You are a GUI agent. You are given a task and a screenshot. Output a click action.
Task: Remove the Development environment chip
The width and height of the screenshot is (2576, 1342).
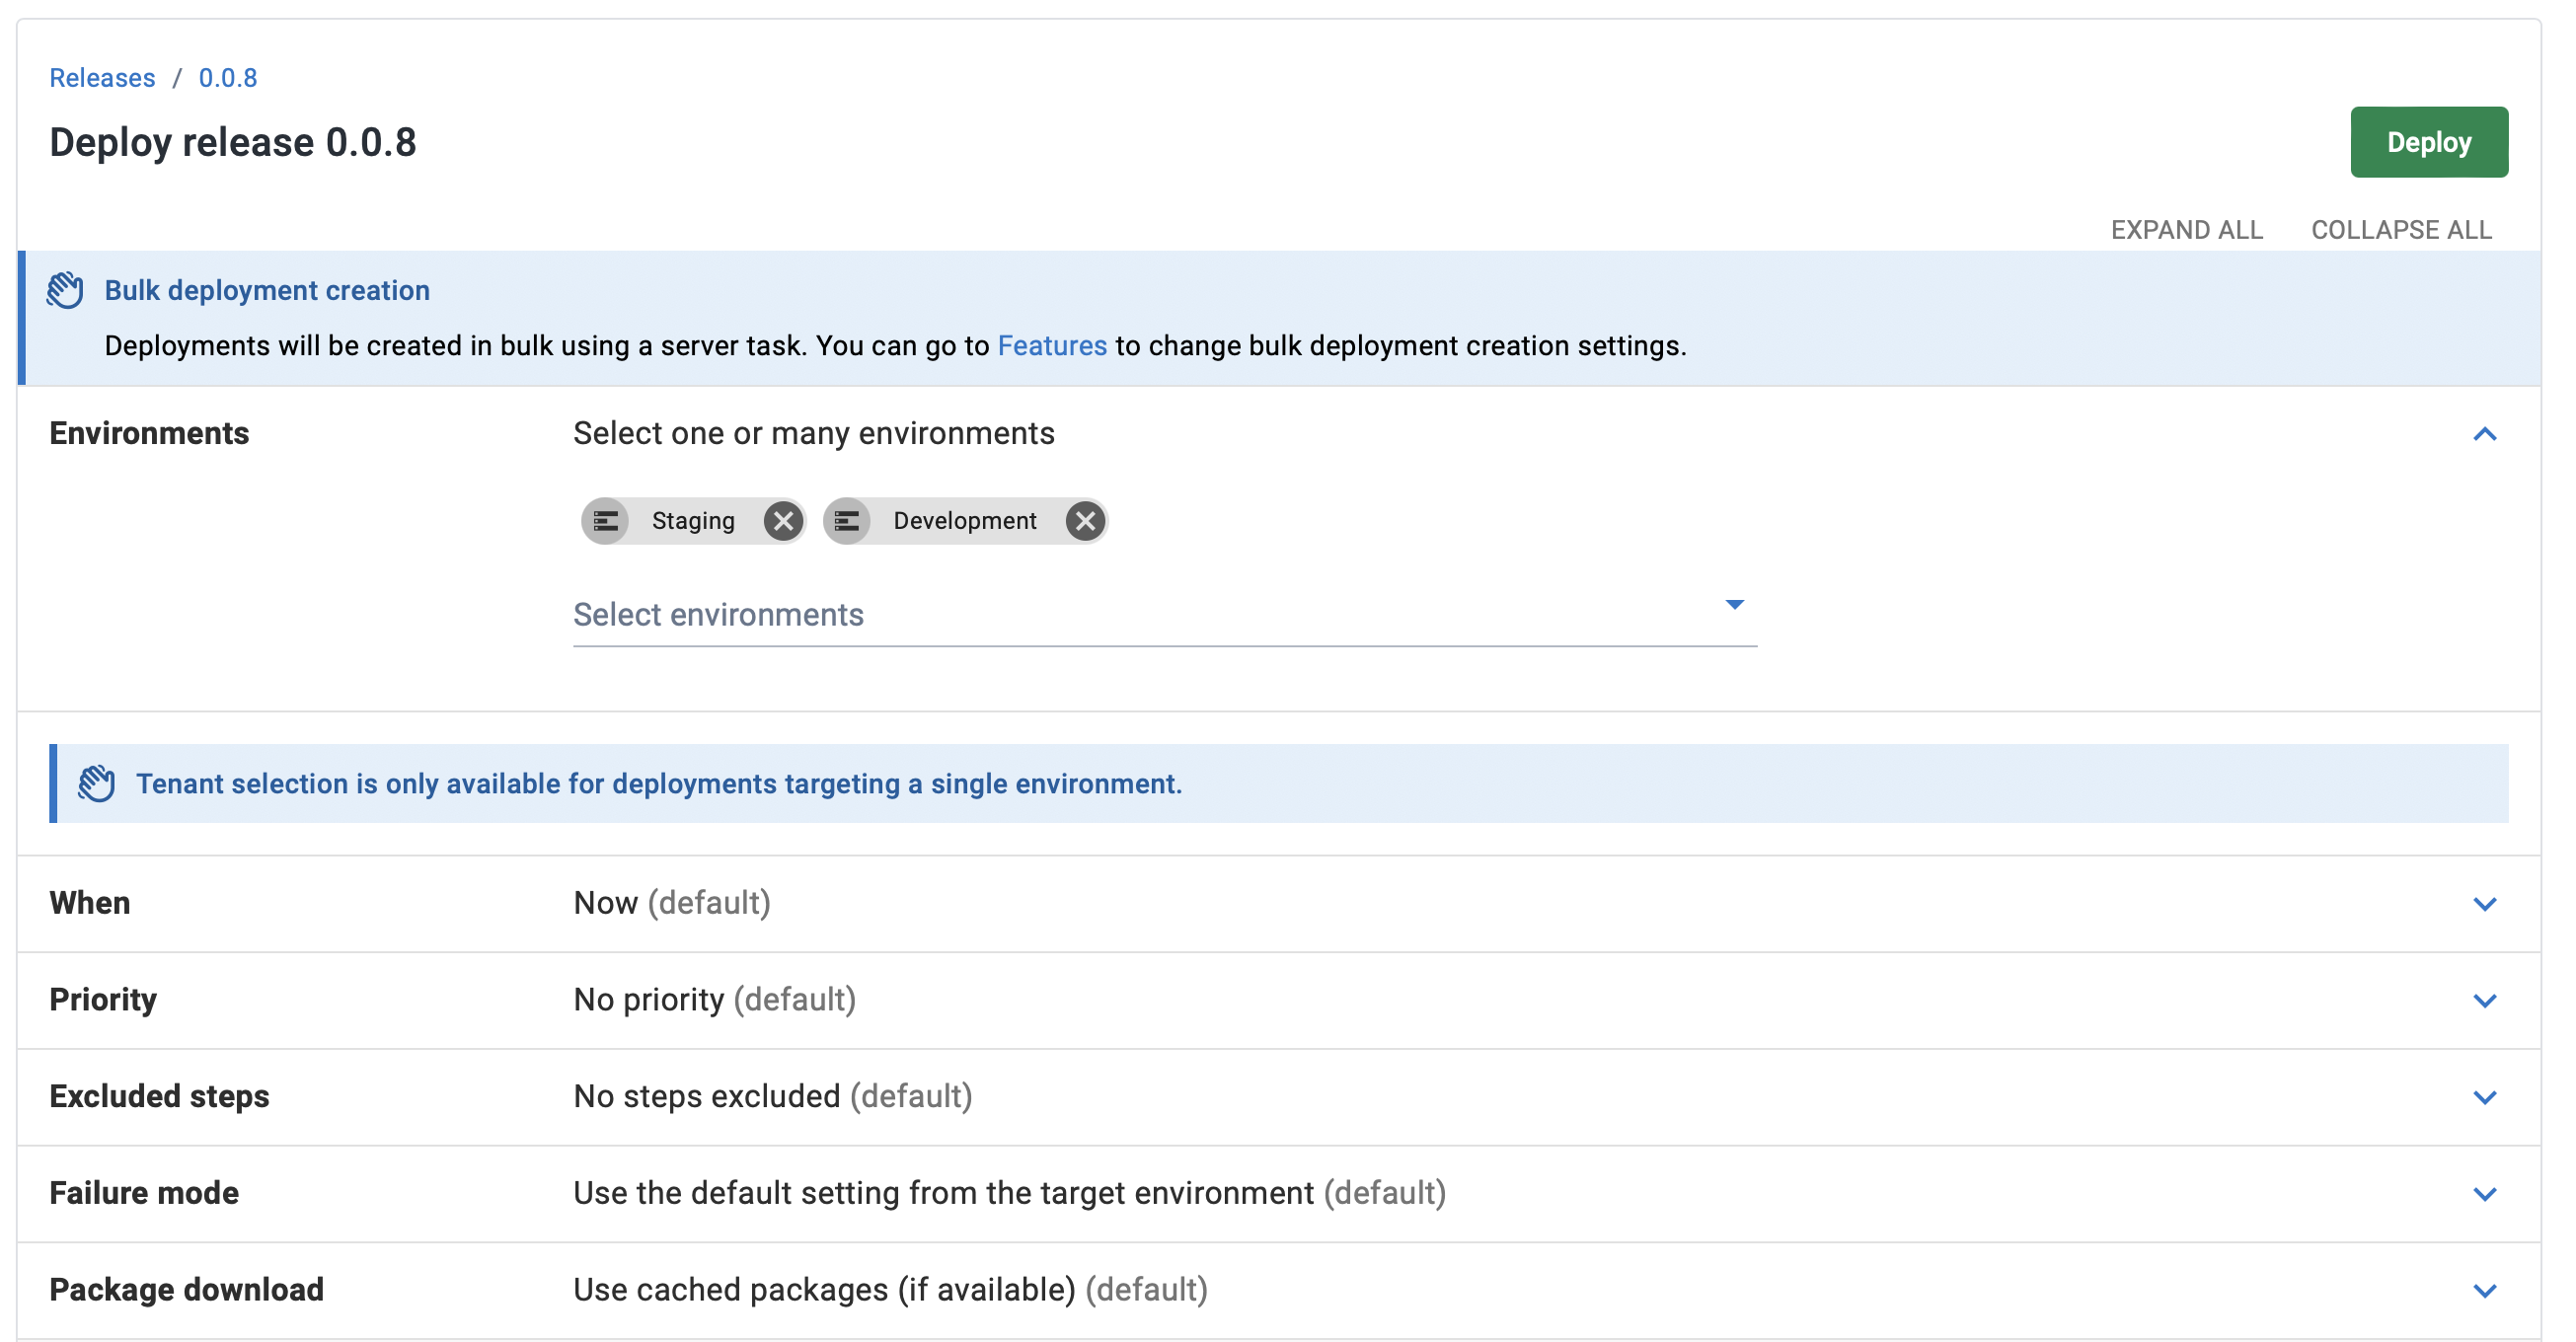click(x=1084, y=521)
